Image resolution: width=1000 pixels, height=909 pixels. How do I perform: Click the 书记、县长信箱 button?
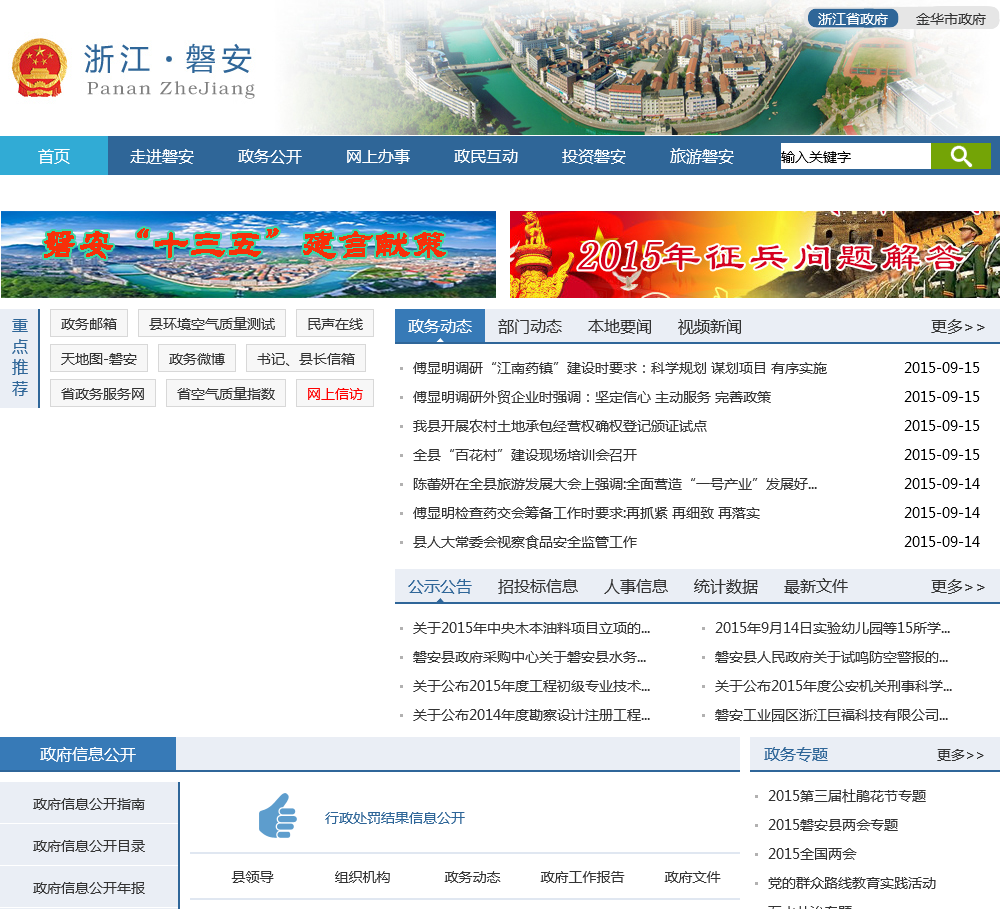306,358
